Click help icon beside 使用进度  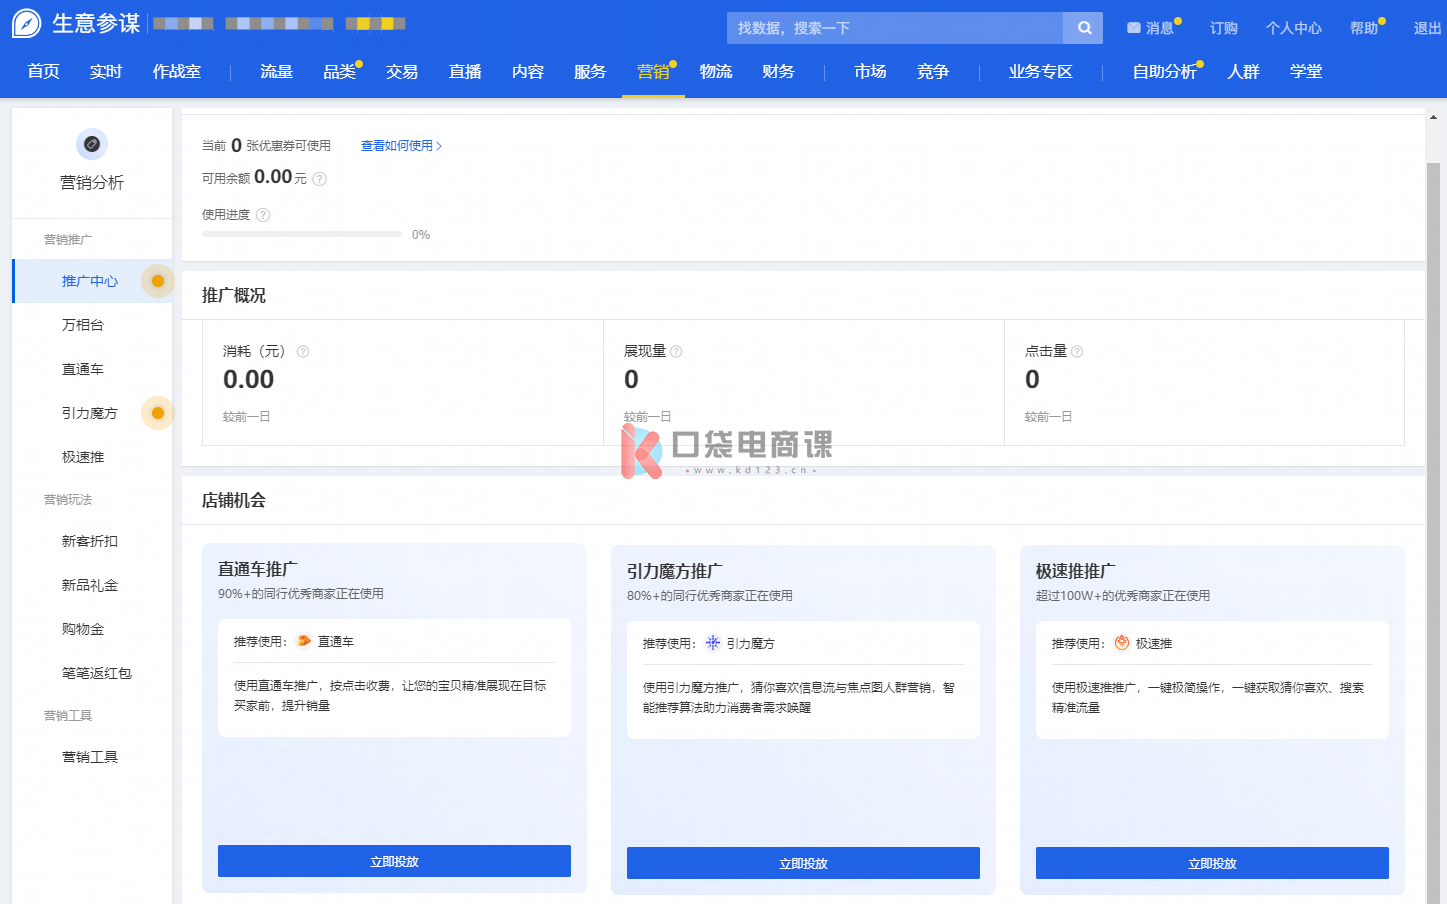263,215
